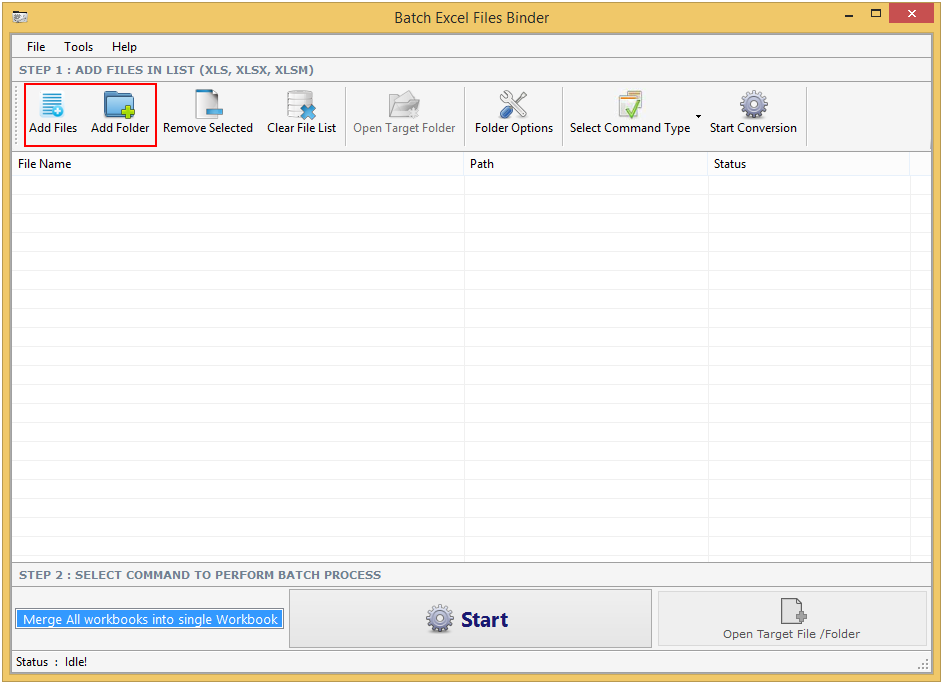Click the File Name column header
Image resolution: width=943 pixels, height=684 pixels.
pos(238,164)
